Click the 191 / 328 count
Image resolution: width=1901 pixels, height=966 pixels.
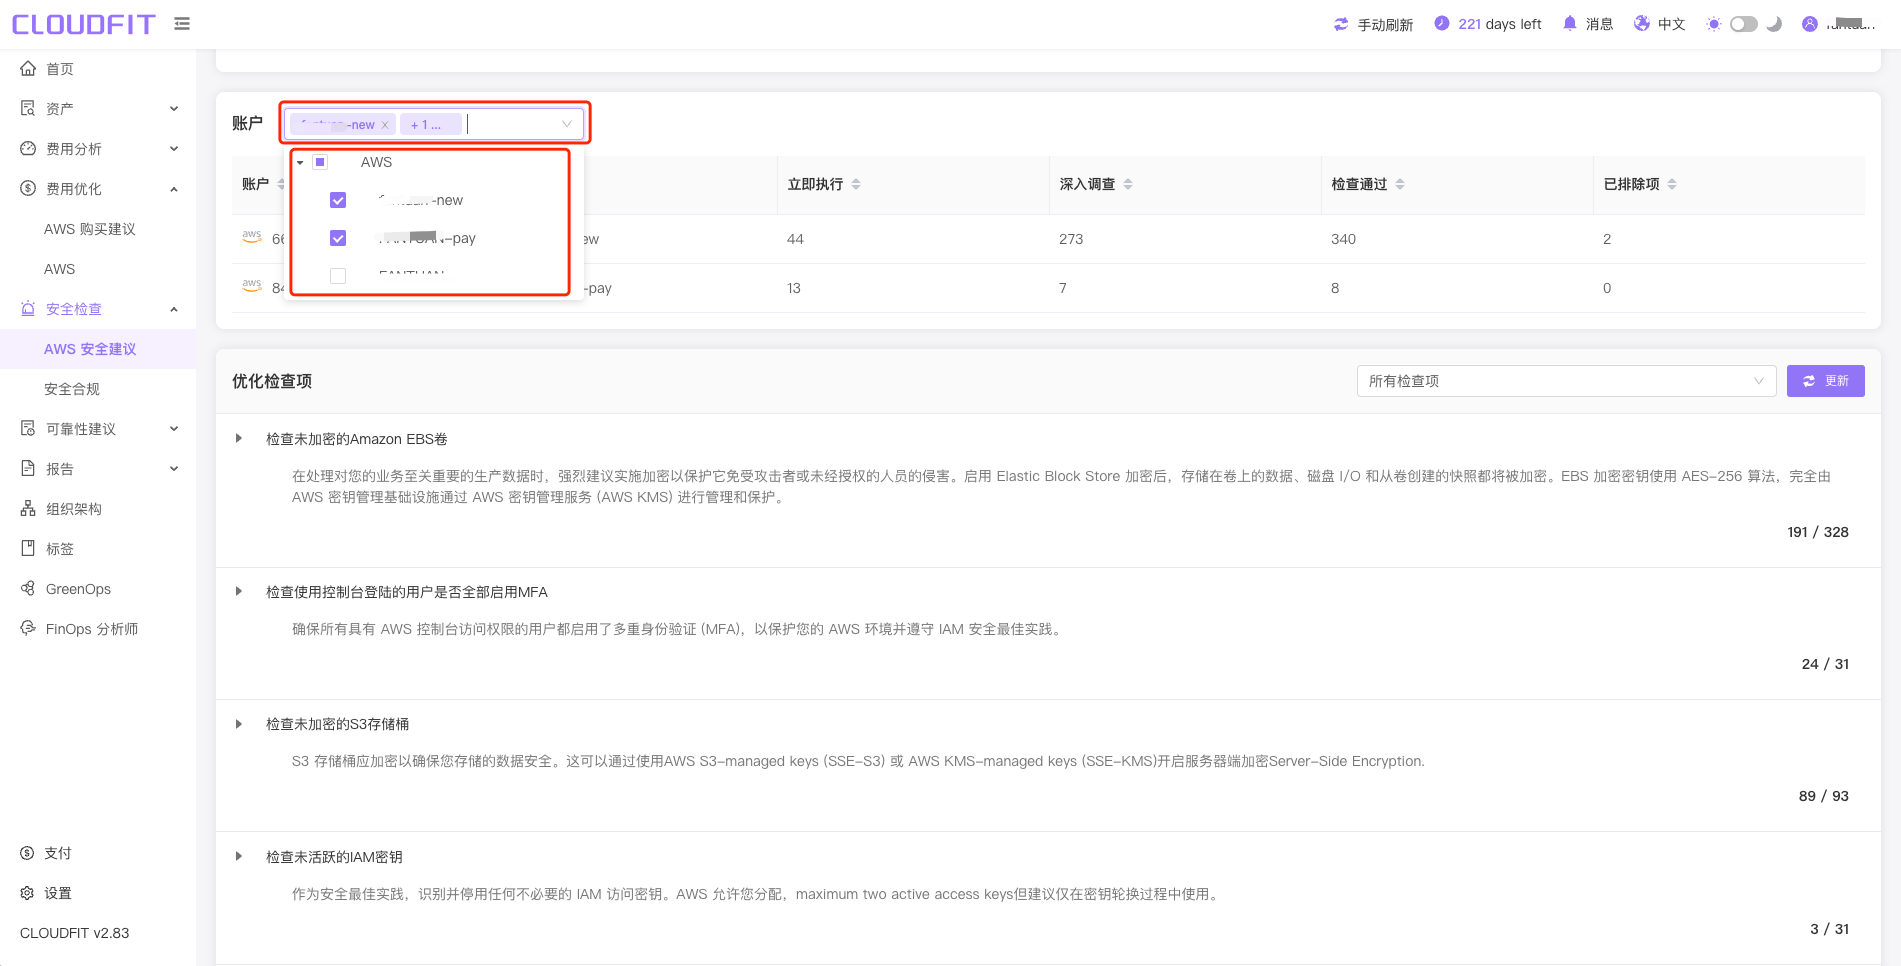pos(1818,532)
